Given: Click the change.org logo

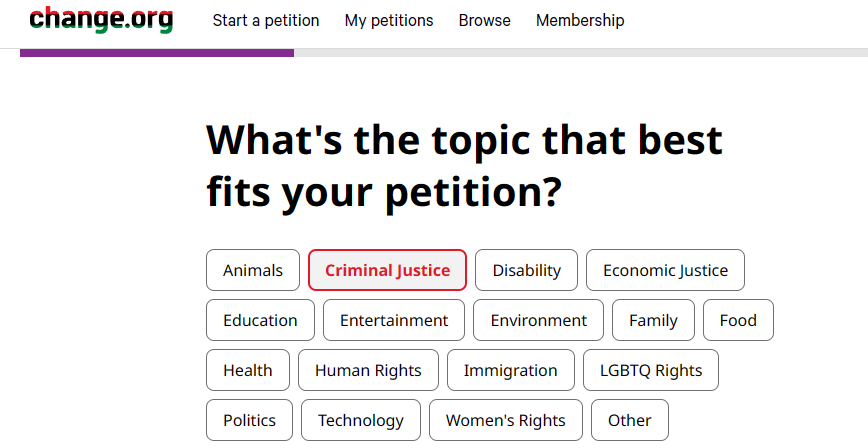Looking at the screenshot, I should [x=101, y=19].
